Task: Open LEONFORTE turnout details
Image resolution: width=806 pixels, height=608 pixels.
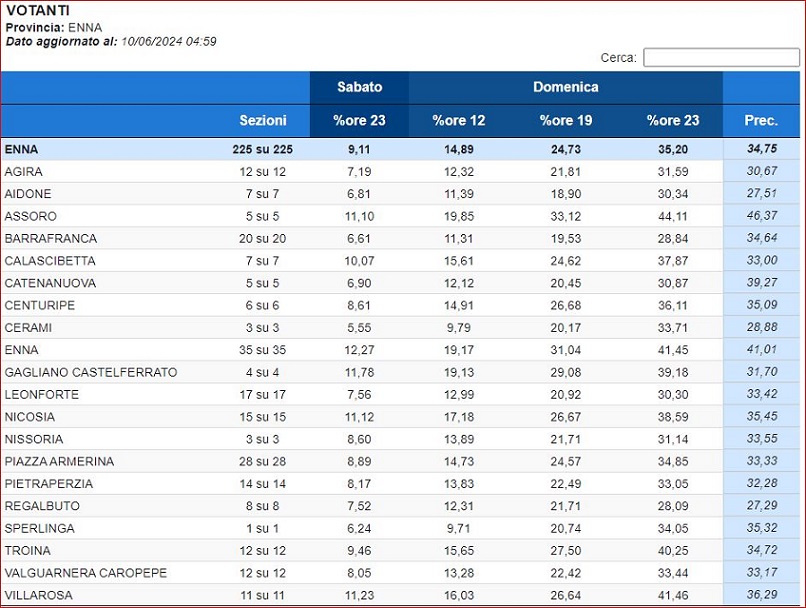Action: click(42, 395)
